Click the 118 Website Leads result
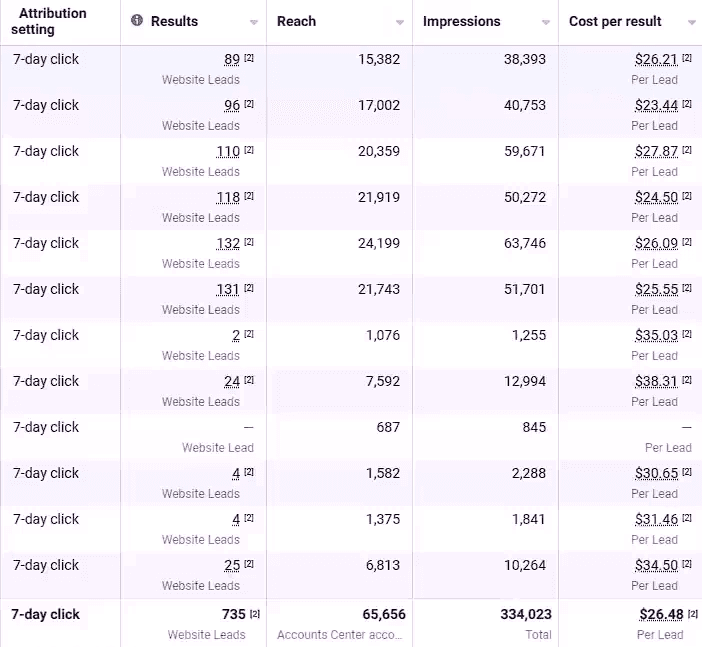 (228, 197)
